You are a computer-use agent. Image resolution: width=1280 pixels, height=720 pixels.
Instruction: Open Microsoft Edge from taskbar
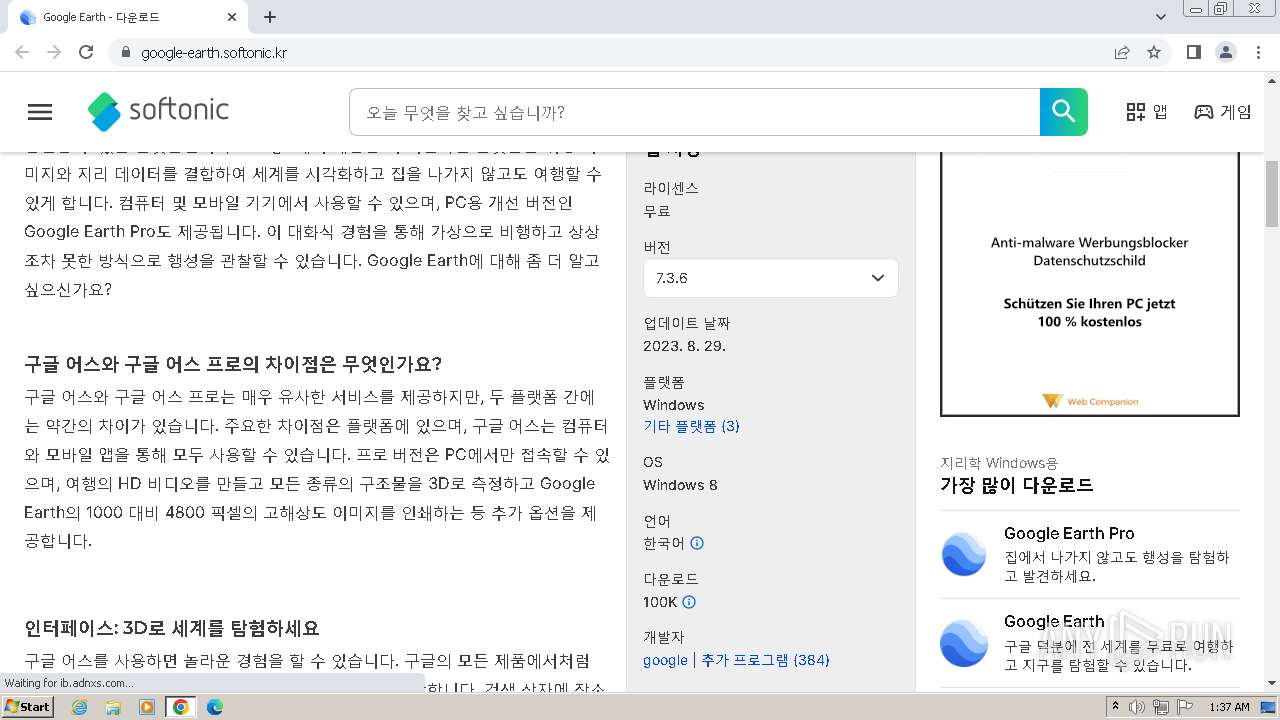click(x=215, y=707)
